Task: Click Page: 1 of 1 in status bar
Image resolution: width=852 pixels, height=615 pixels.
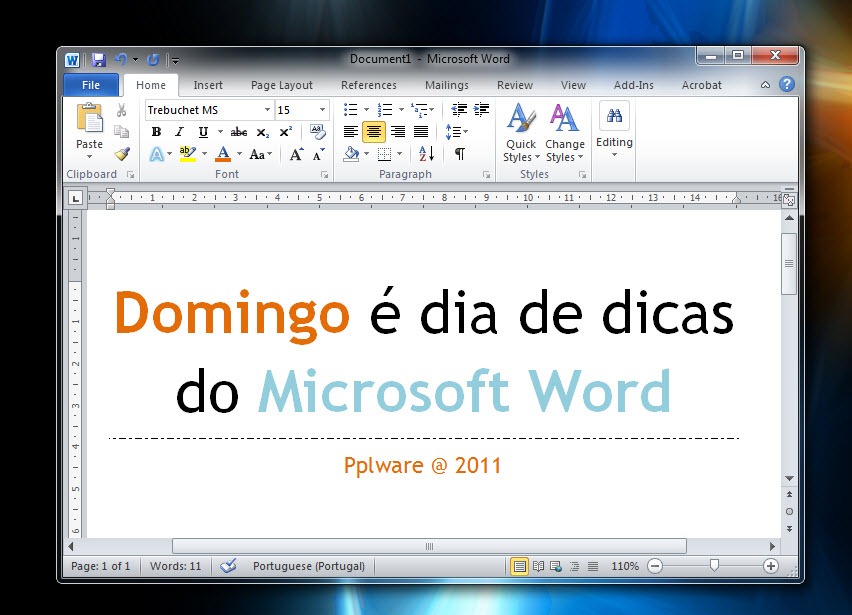Action: coord(101,566)
